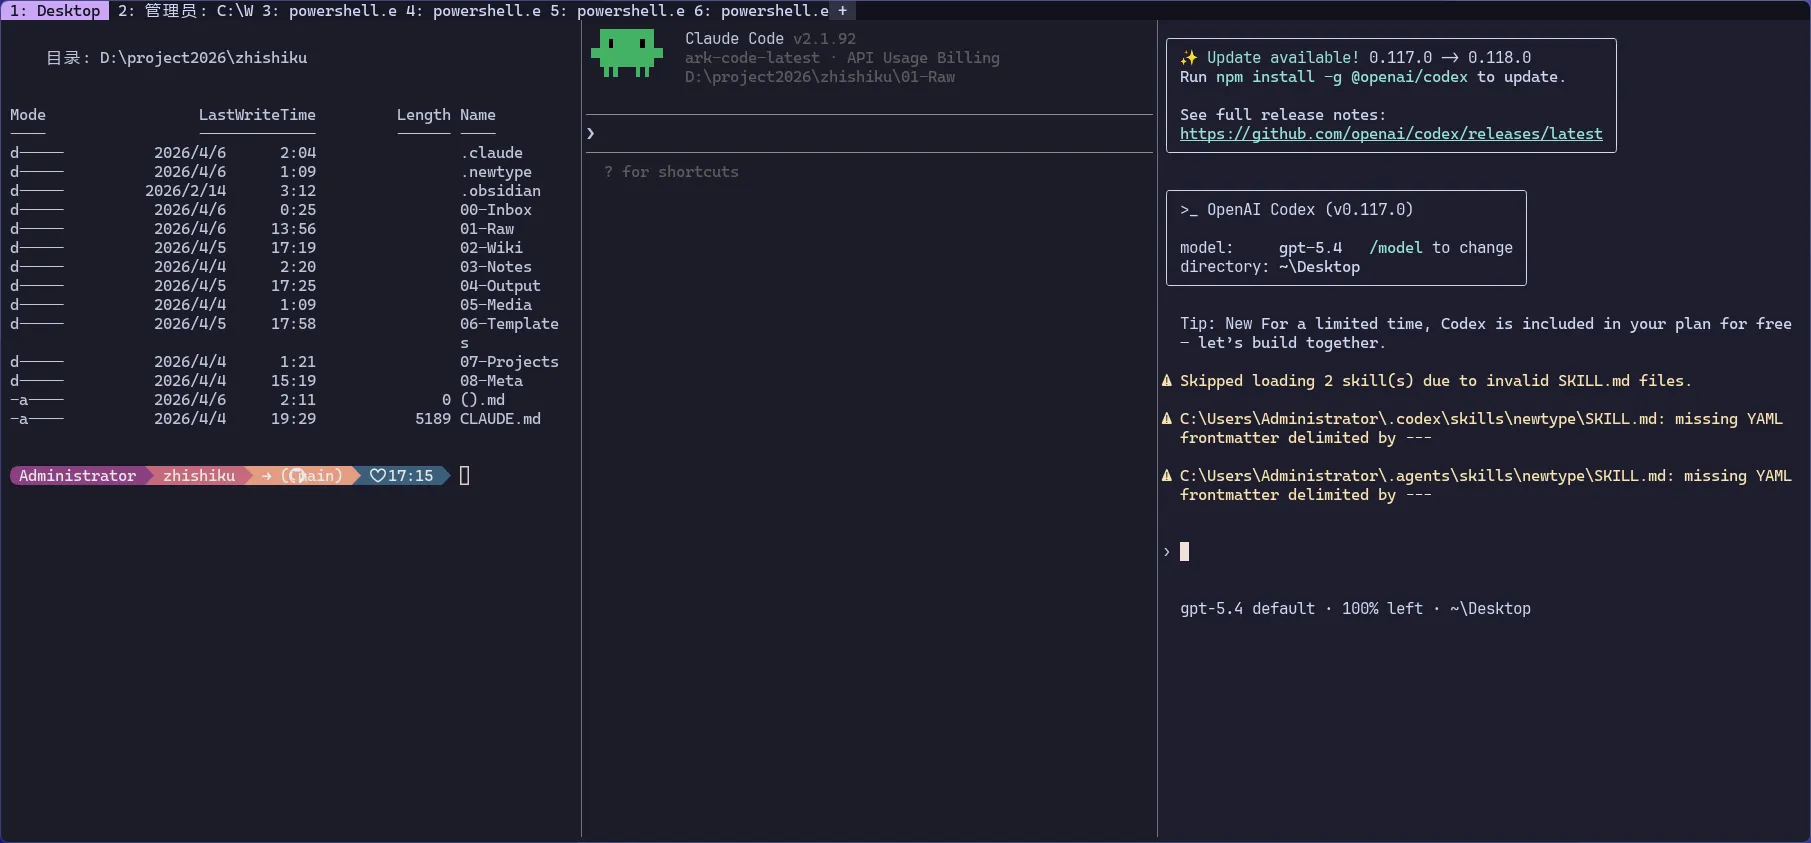The height and width of the screenshot is (843, 1811).
Task: Click the CLAUDE.md file name
Action: (500, 419)
